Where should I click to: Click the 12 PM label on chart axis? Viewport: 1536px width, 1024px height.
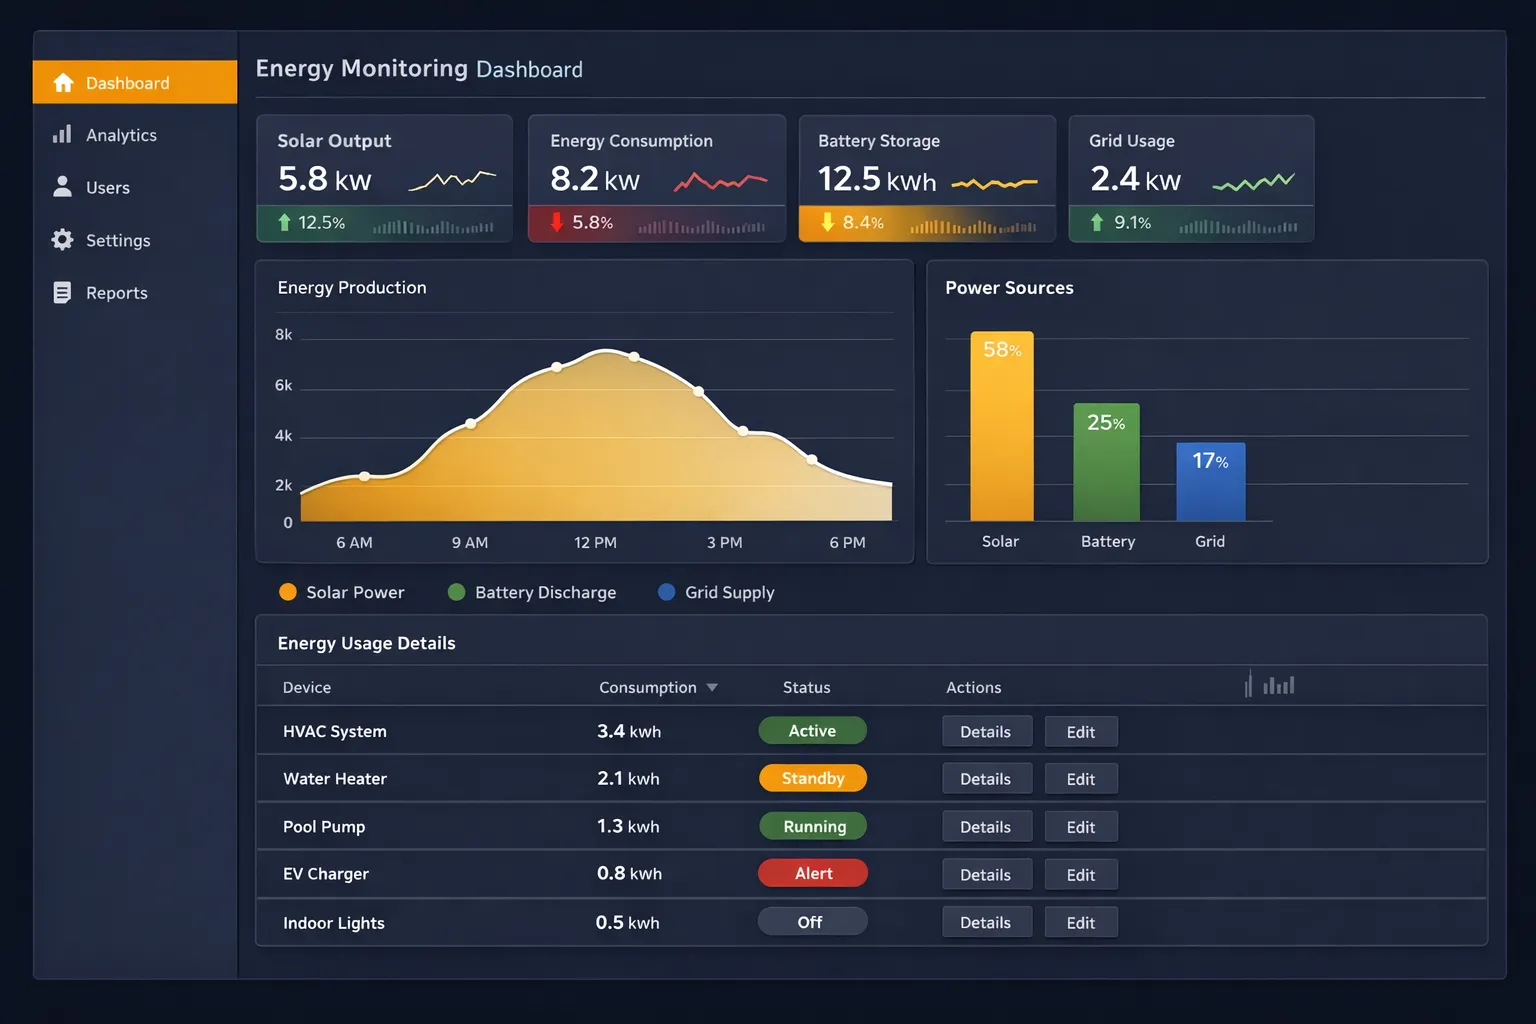[x=595, y=542]
